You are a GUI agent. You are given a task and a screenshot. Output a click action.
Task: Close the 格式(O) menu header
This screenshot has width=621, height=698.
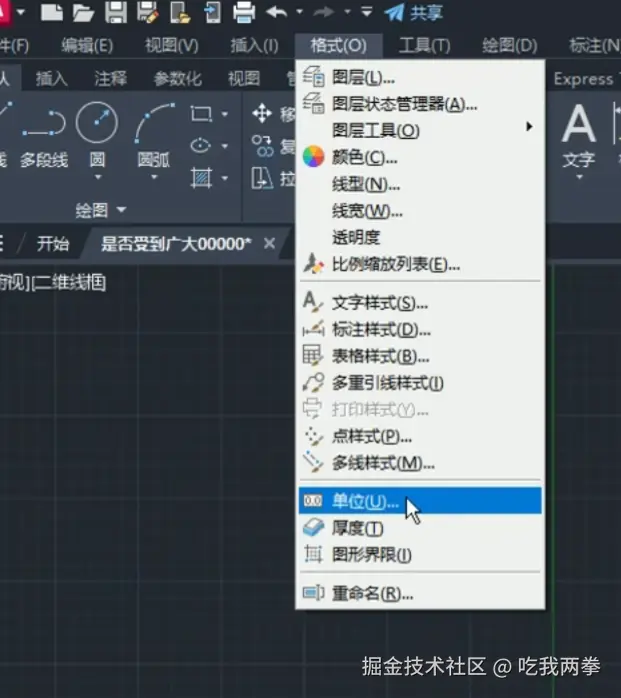[x=338, y=45]
